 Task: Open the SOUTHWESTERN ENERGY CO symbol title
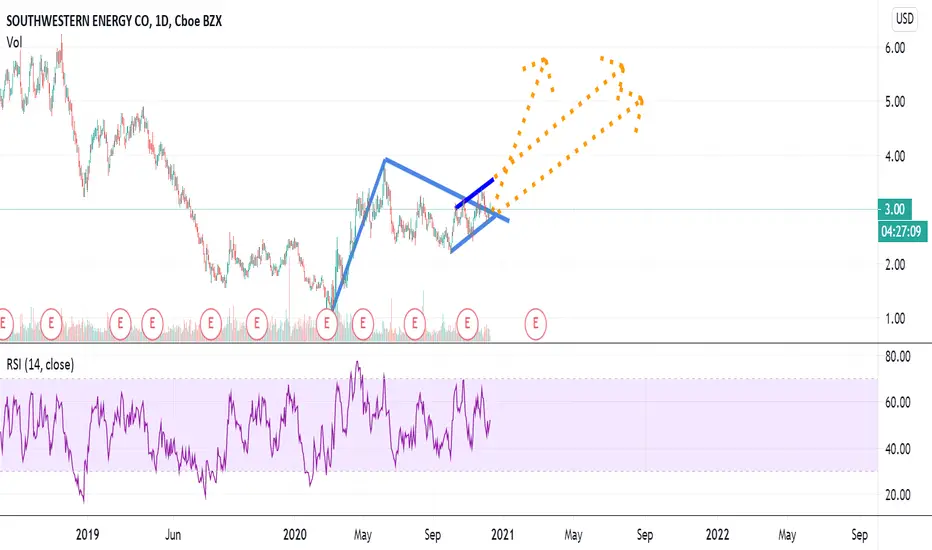114,21
